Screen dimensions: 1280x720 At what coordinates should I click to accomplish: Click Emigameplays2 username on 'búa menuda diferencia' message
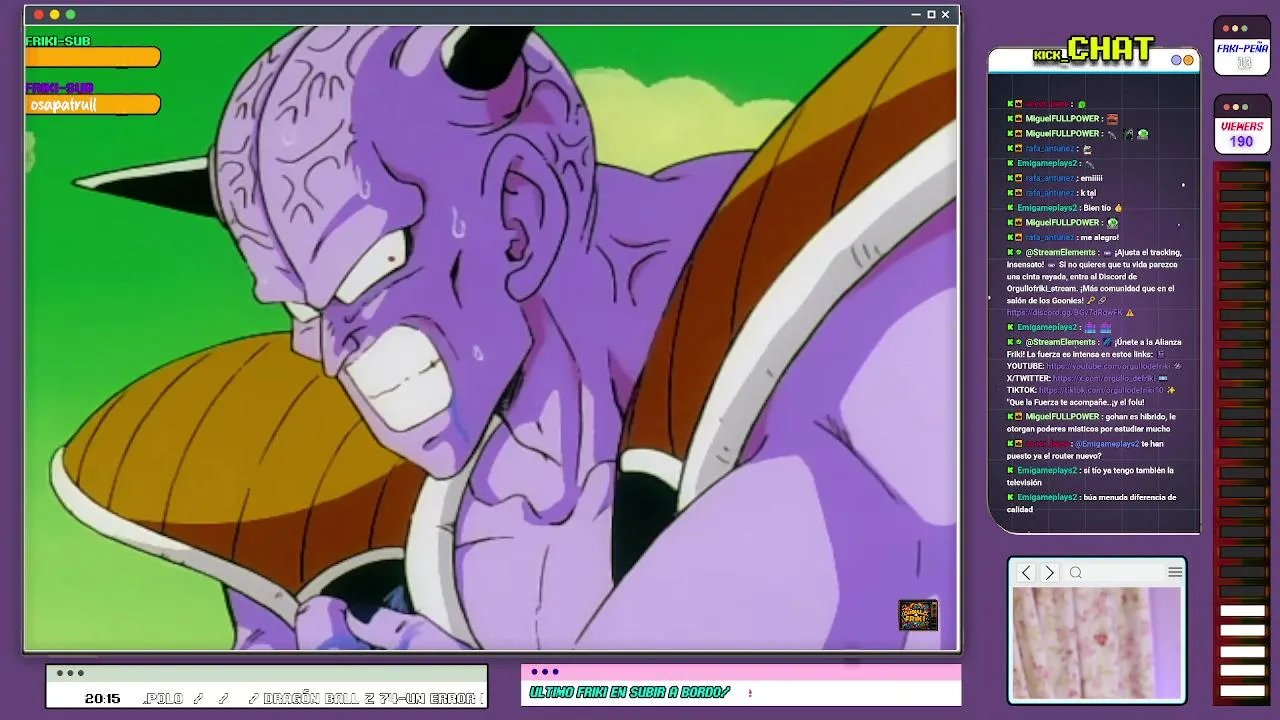pyautogui.click(x=1047, y=497)
